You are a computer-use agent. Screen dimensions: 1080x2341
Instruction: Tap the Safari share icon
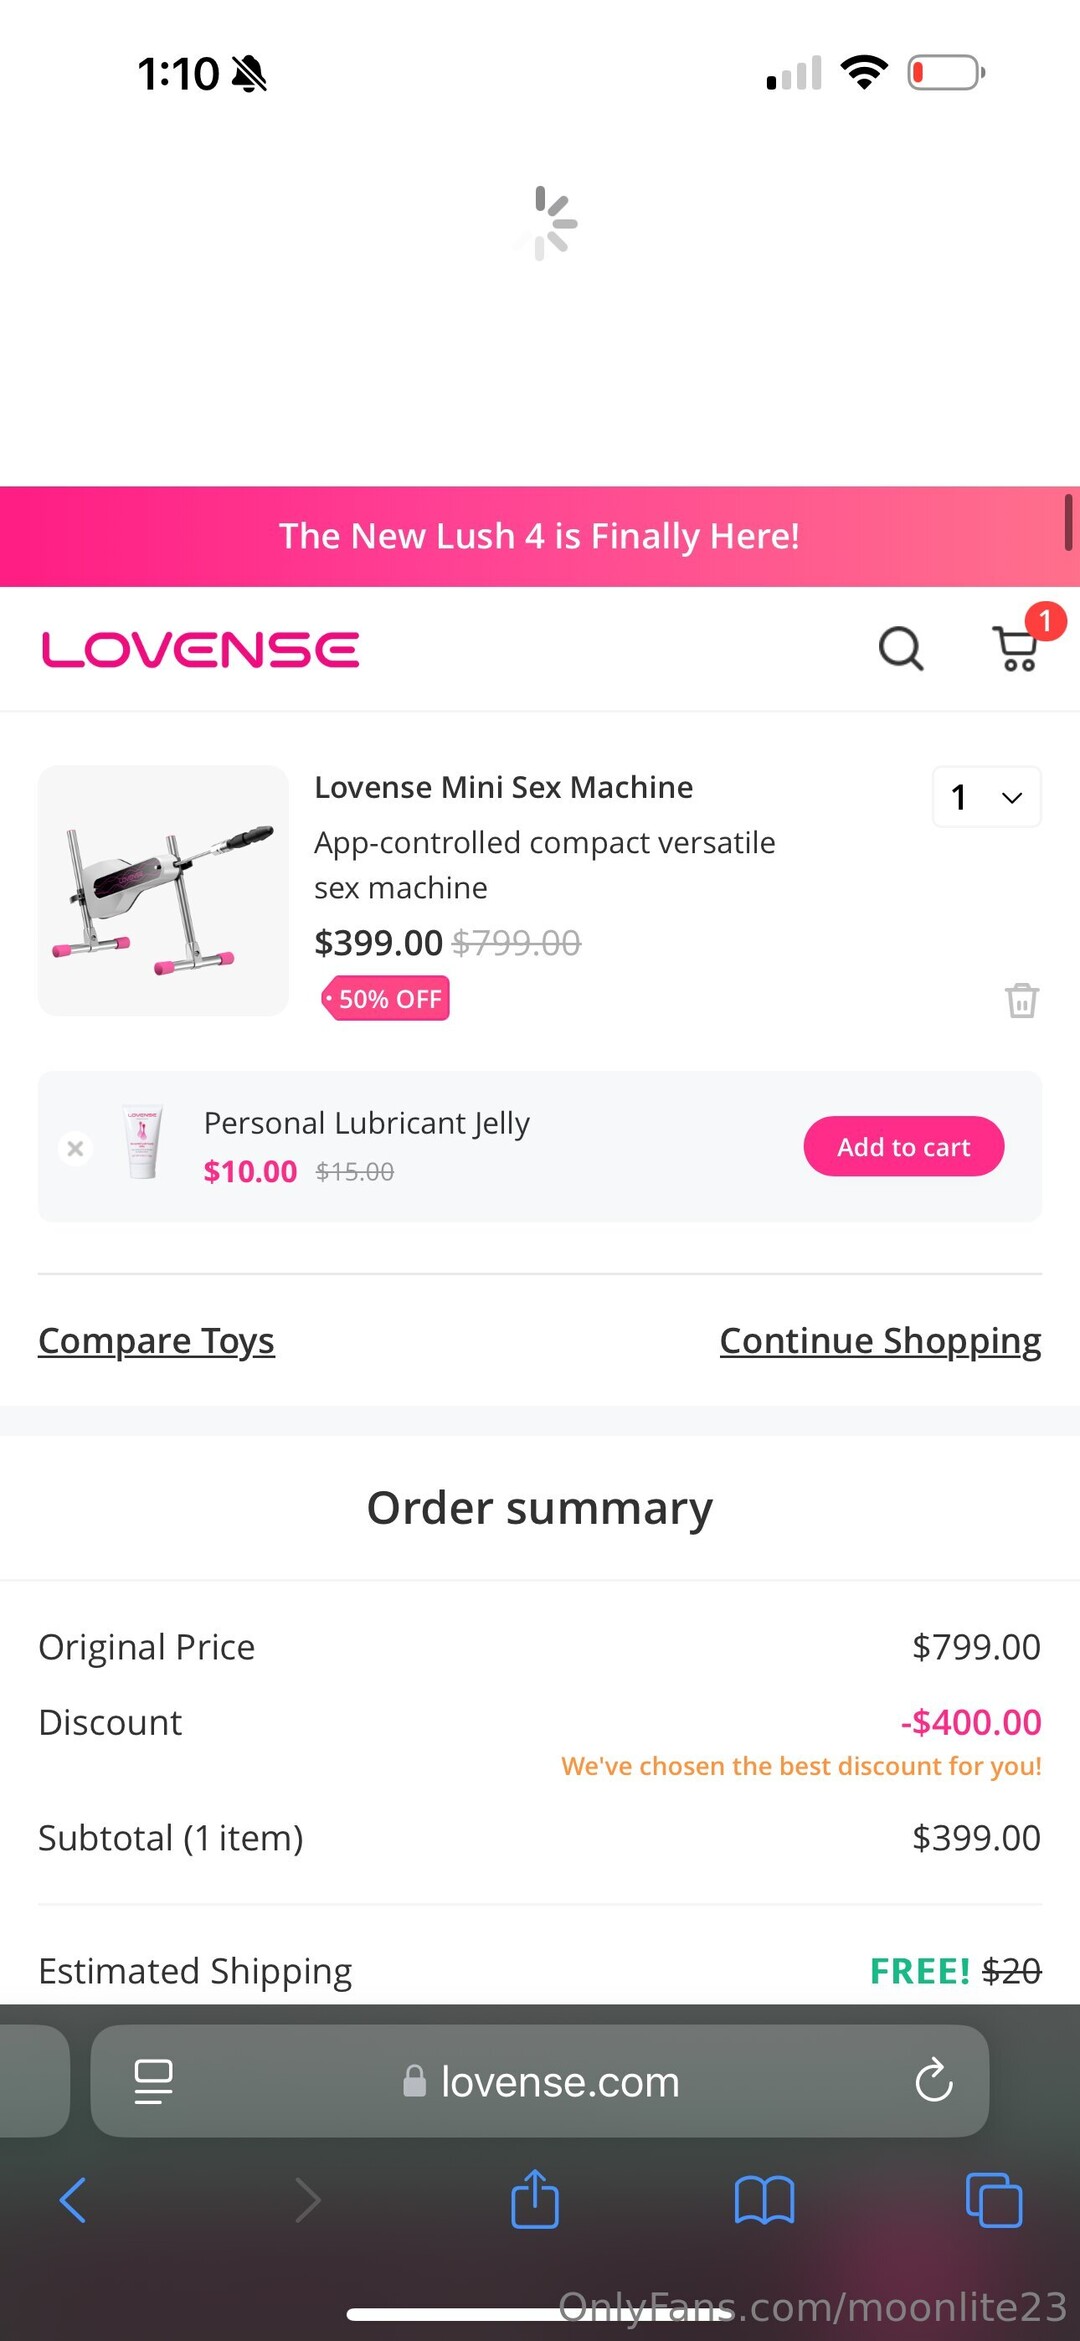535,2200
